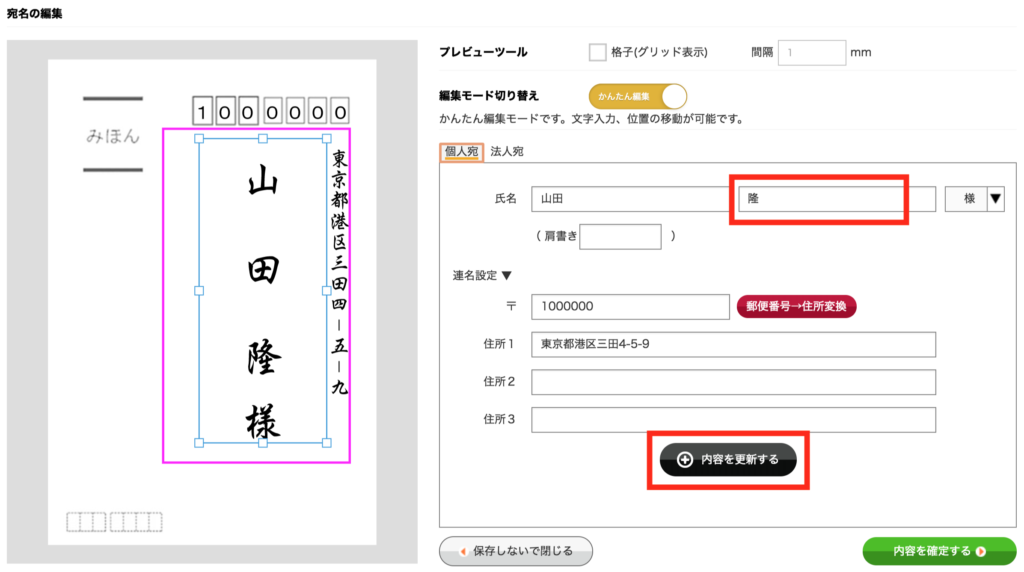Click the 肩書き input field
The width and height of the screenshot is (1024, 572).
click(x=620, y=236)
